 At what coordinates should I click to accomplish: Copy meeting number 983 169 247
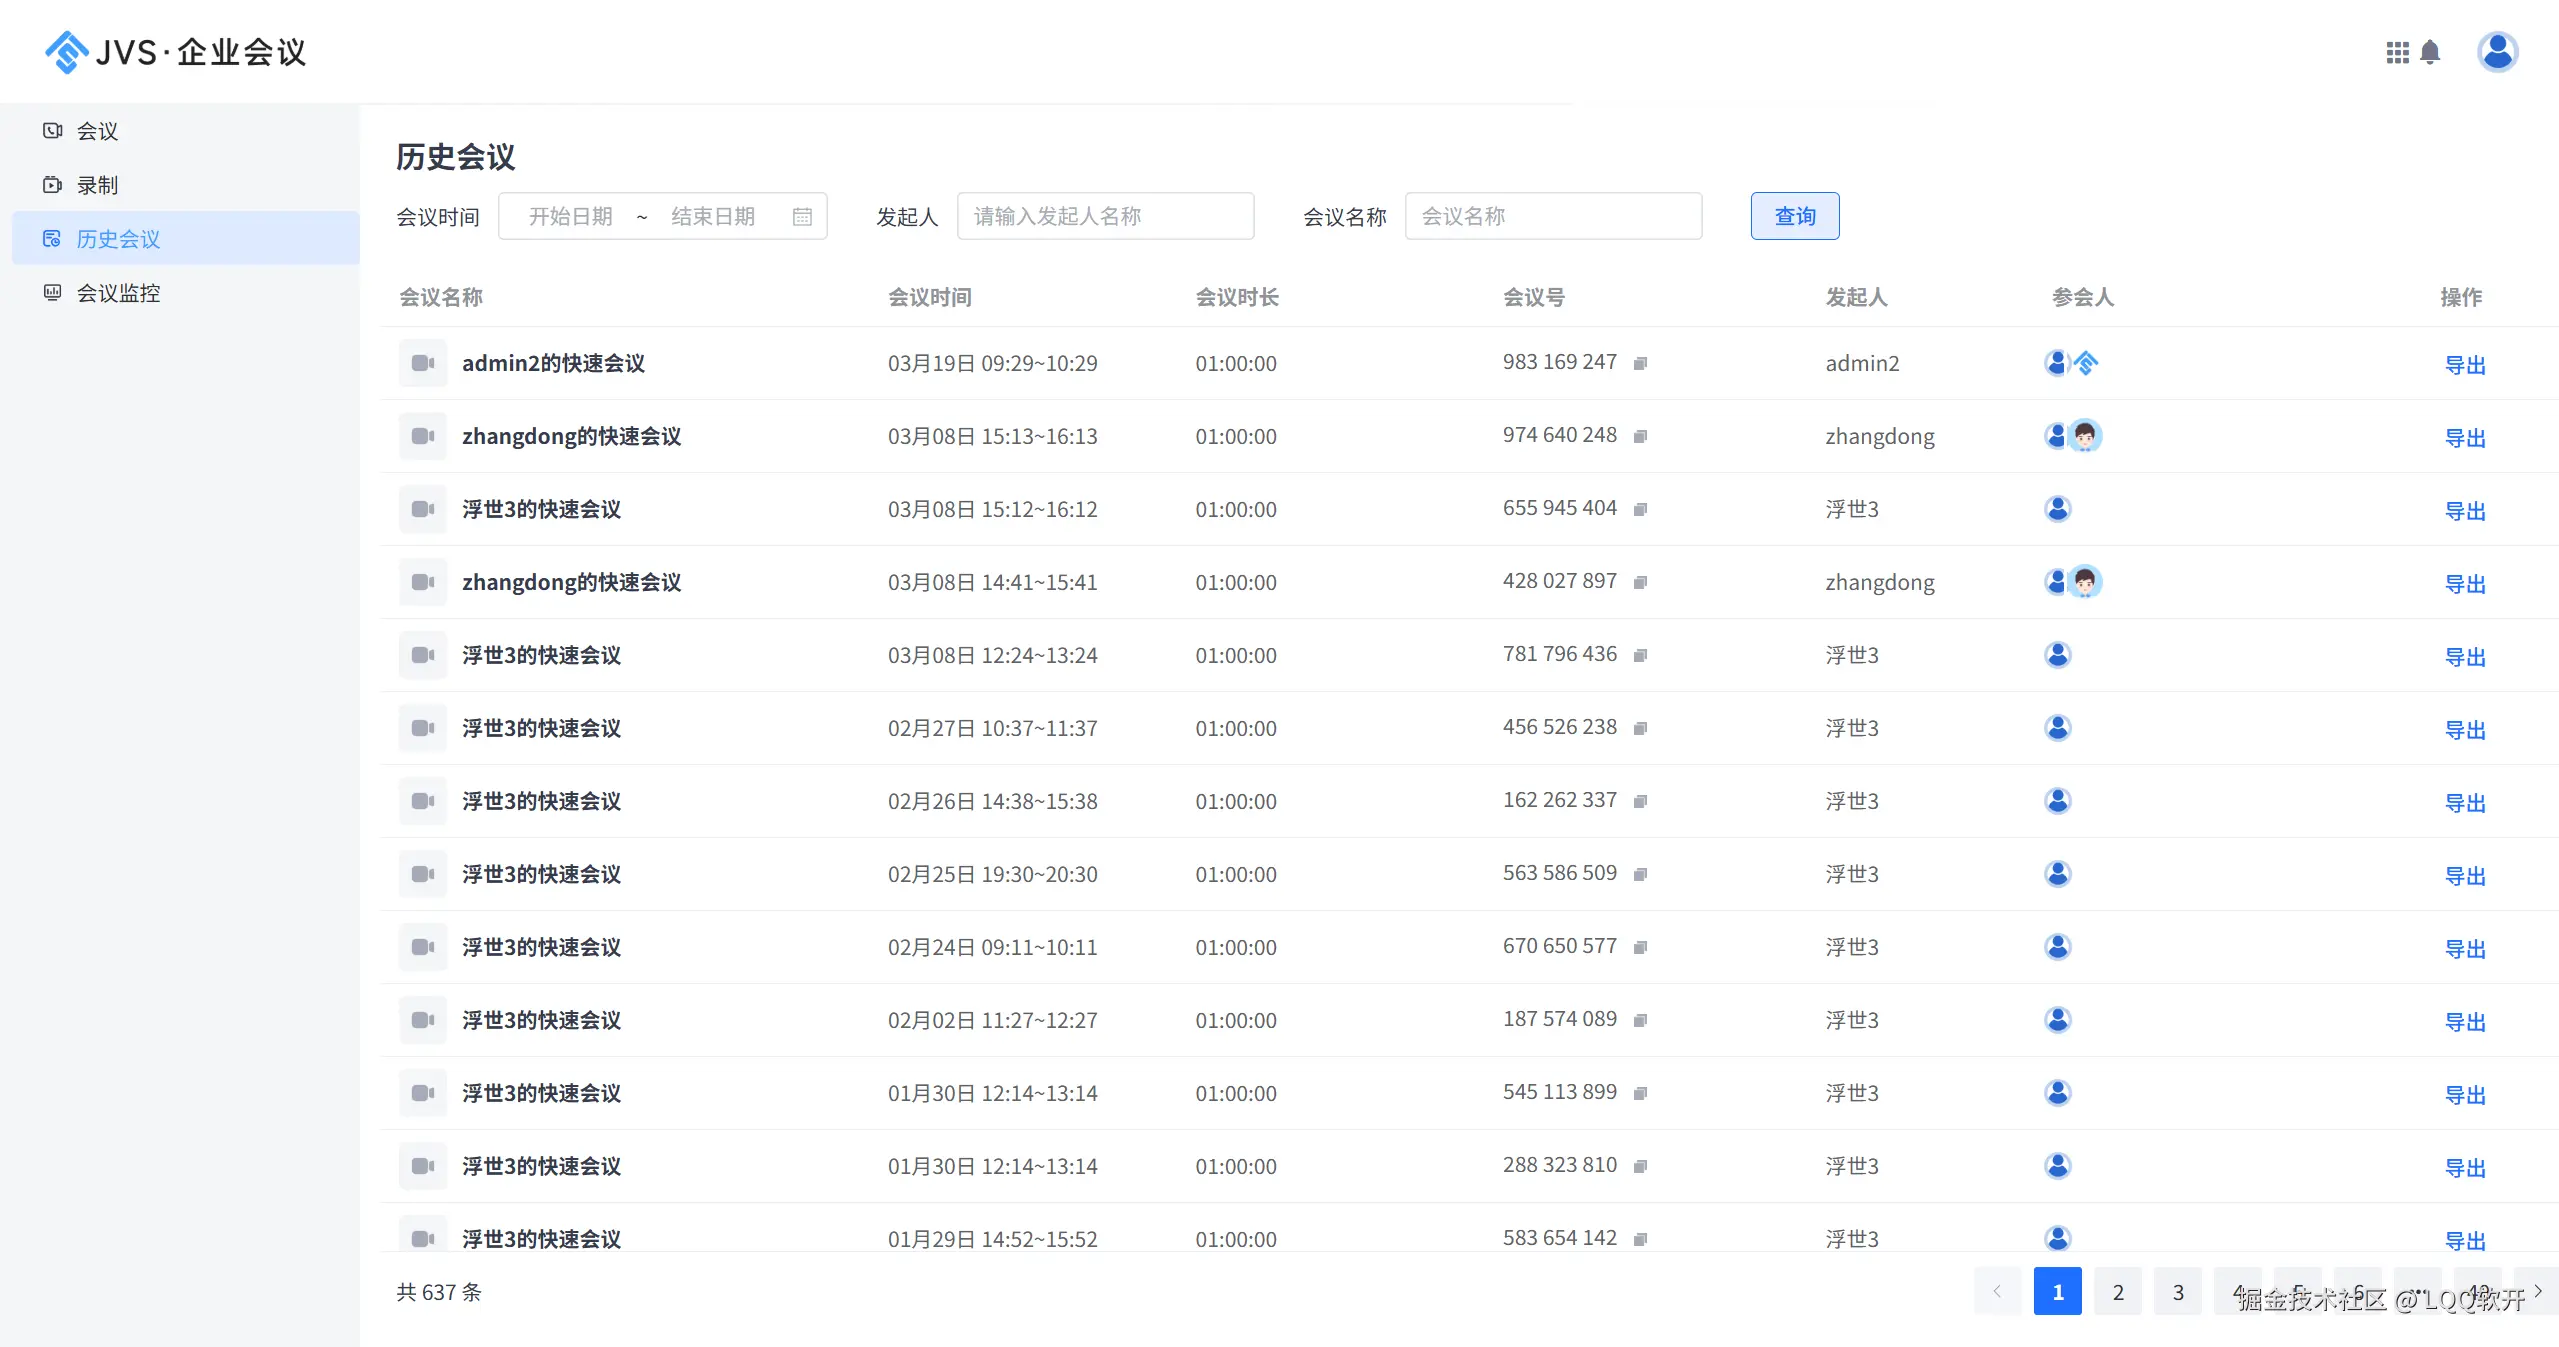click(1640, 363)
